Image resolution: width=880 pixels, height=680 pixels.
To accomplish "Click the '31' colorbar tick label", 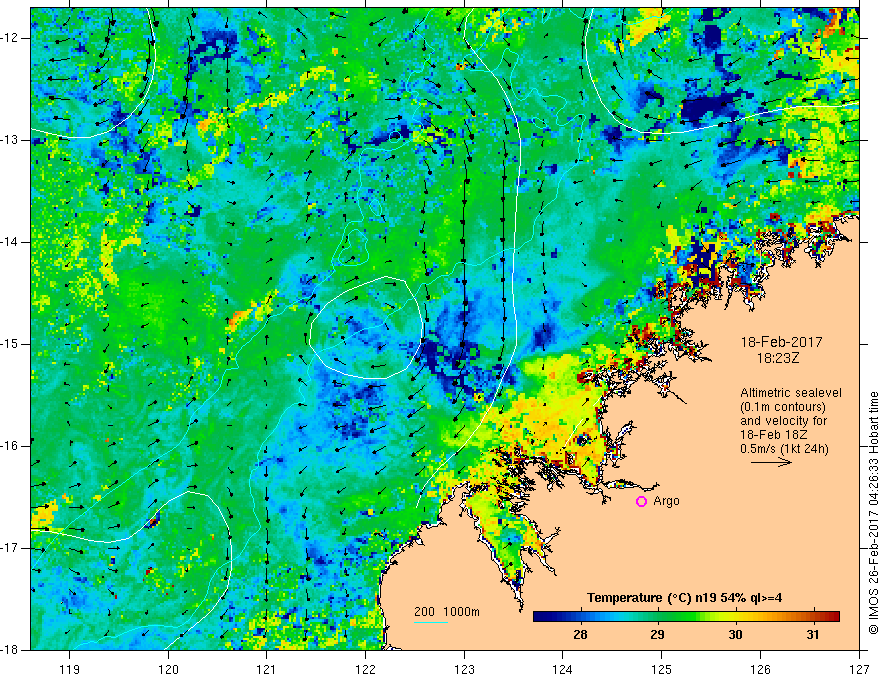I will point(813,635).
